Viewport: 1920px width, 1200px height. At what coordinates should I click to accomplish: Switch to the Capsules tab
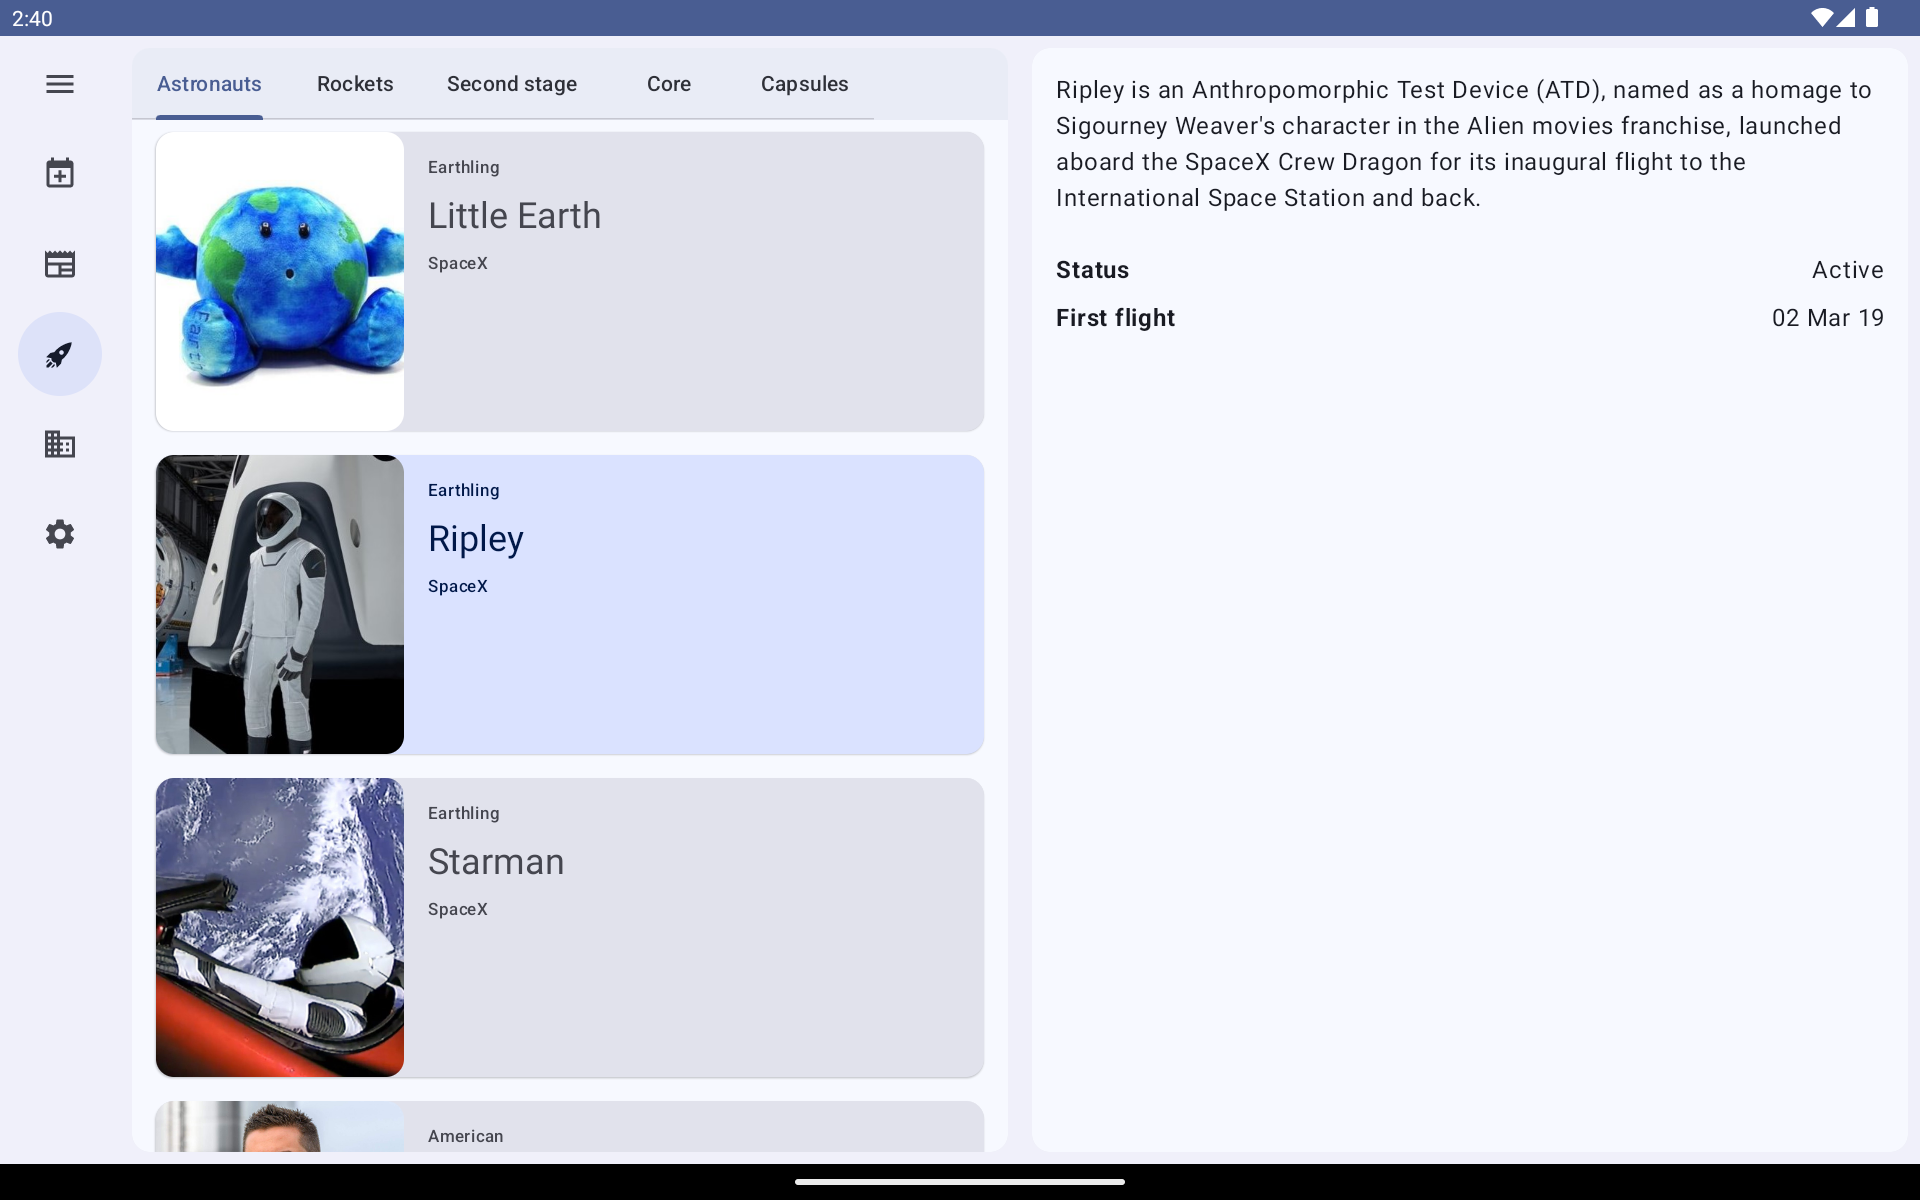tap(805, 84)
